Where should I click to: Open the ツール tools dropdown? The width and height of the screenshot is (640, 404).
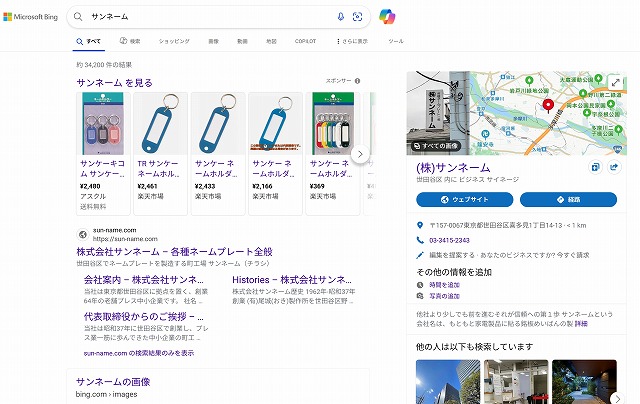(x=396, y=41)
